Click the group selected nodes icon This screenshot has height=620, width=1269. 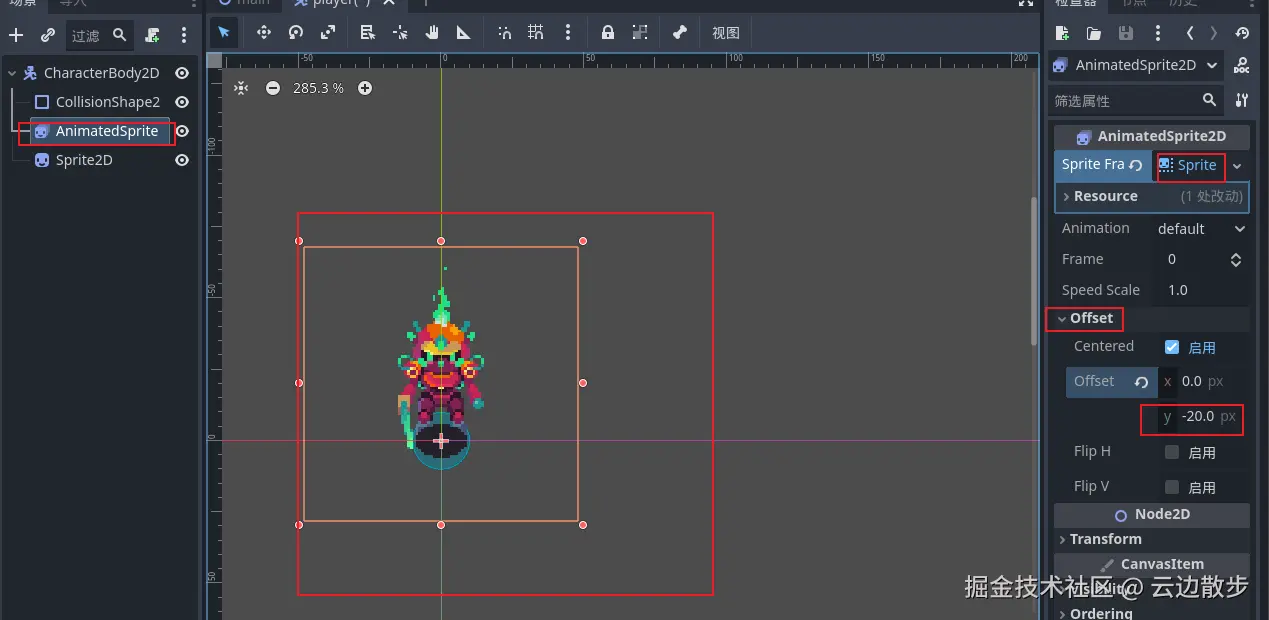pos(640,32)
